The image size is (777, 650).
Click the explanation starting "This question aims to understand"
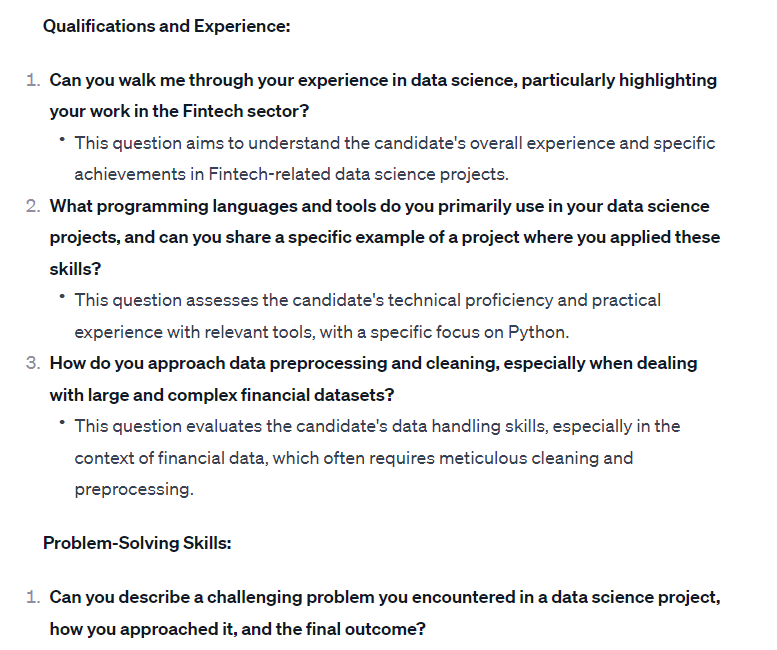(394, 143)
